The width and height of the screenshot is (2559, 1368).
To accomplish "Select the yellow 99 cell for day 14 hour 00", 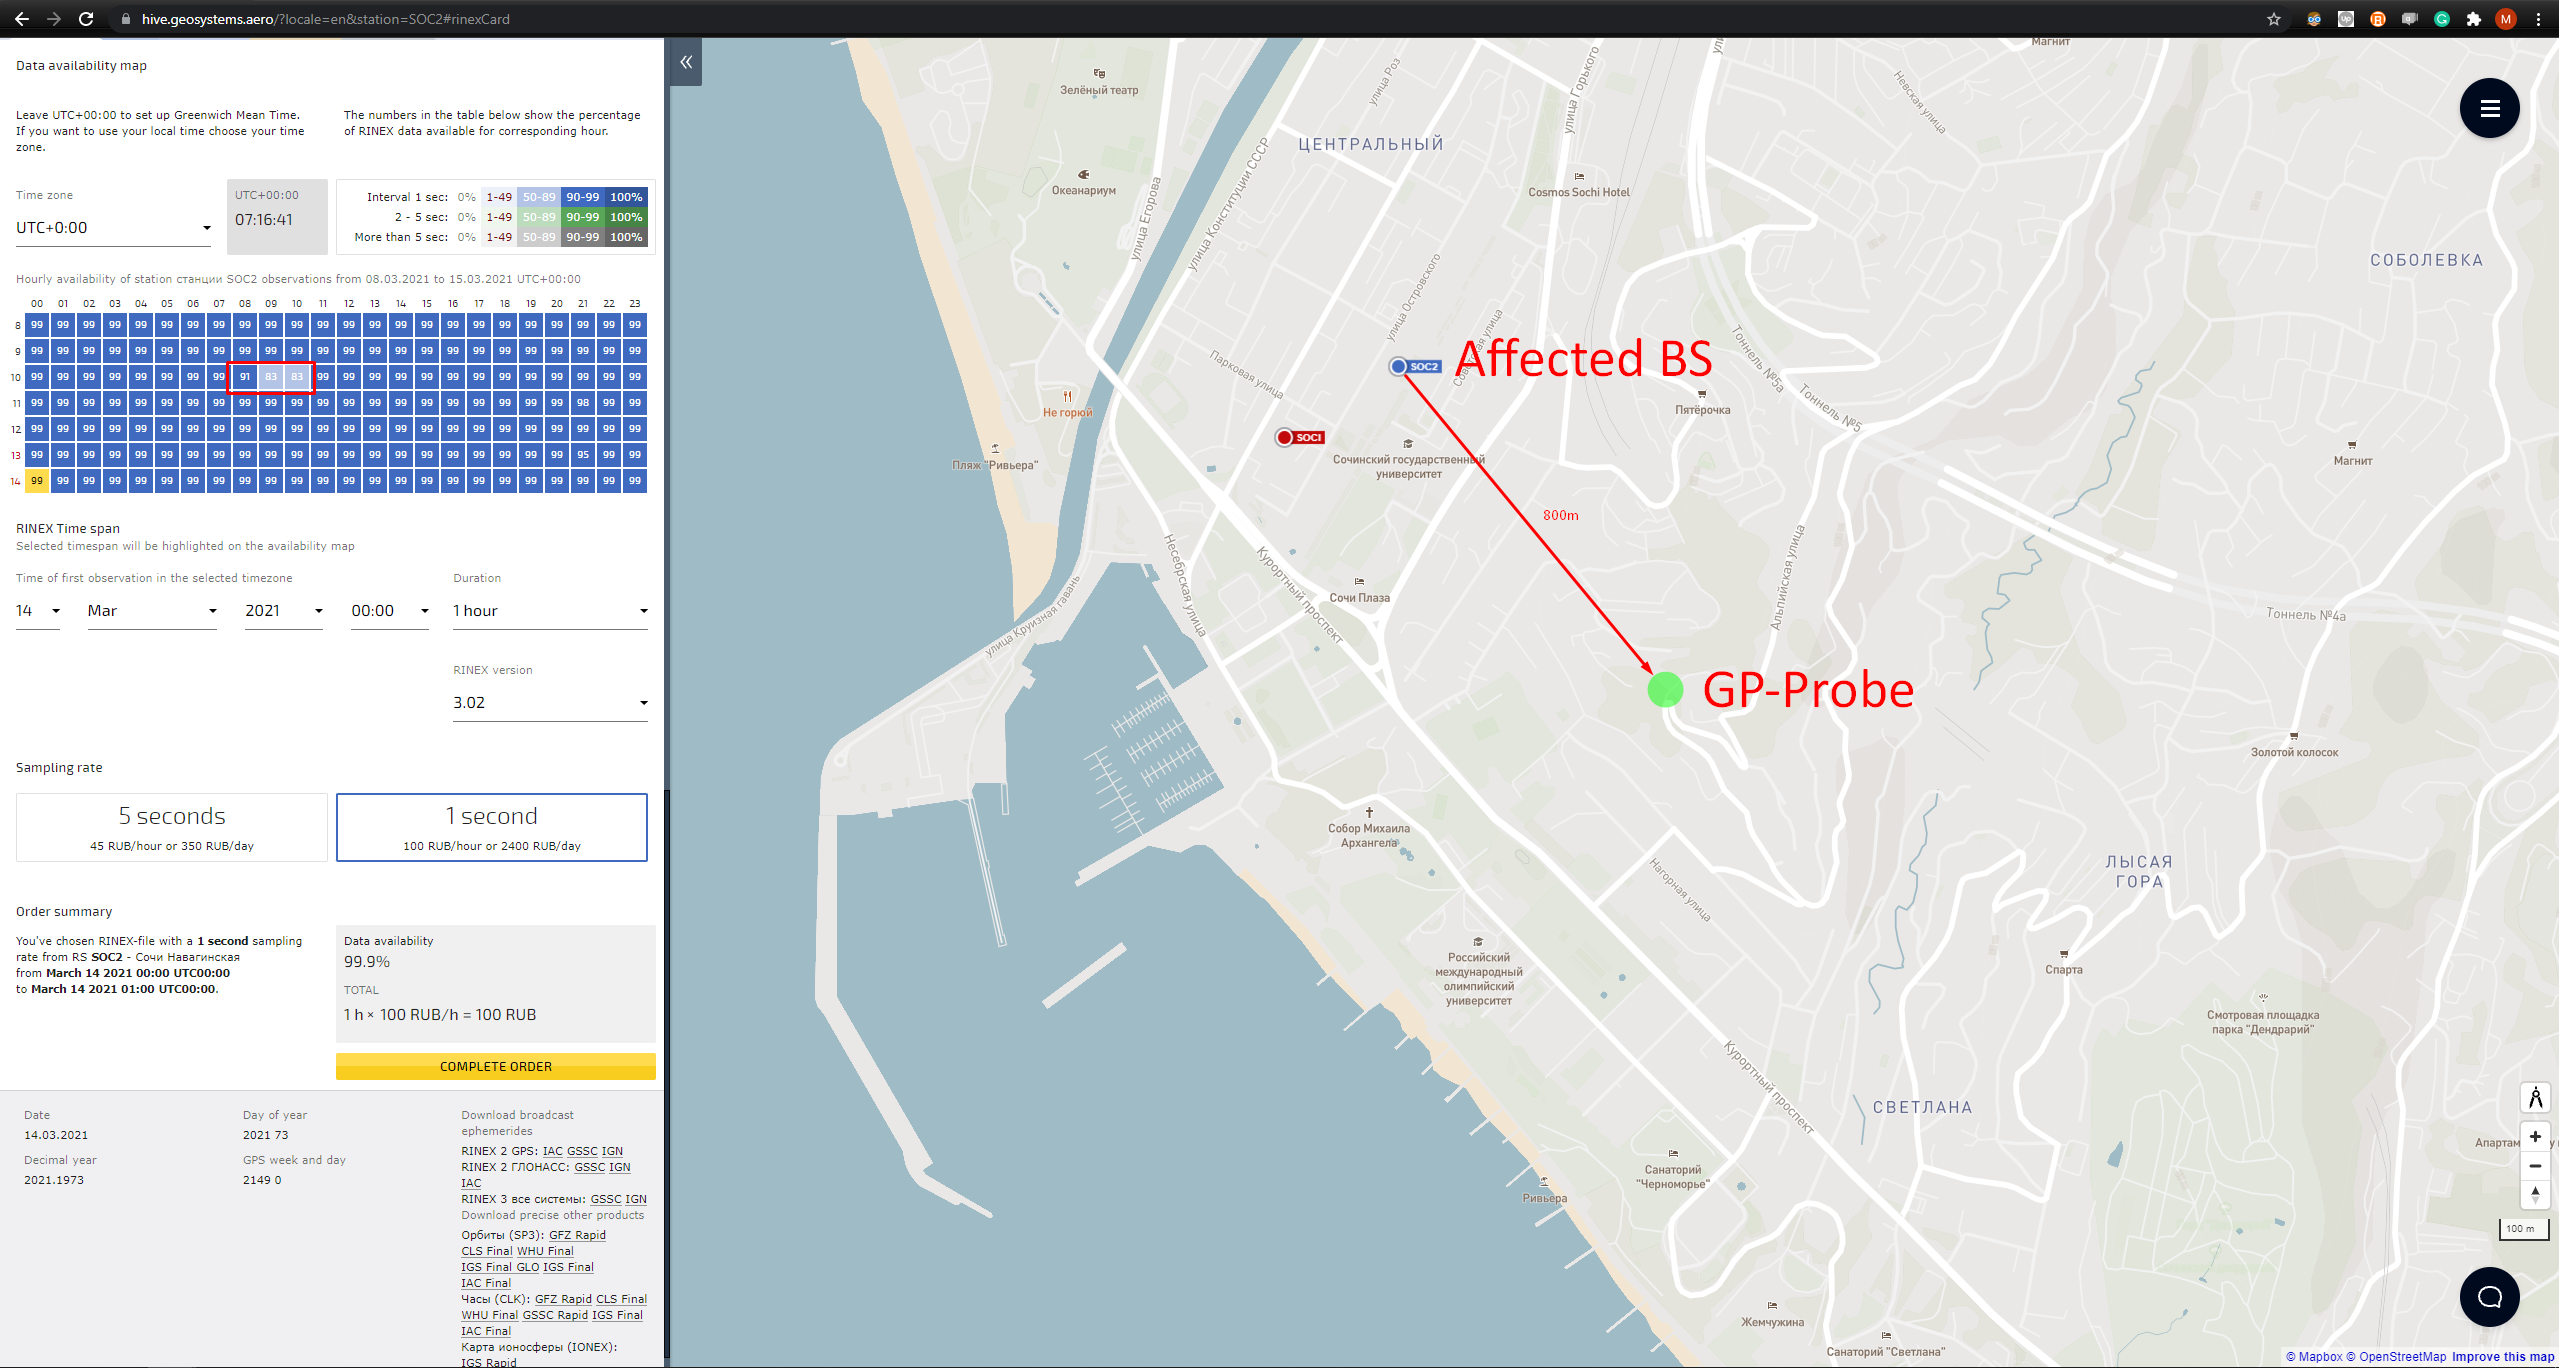I will pos(37,481).
